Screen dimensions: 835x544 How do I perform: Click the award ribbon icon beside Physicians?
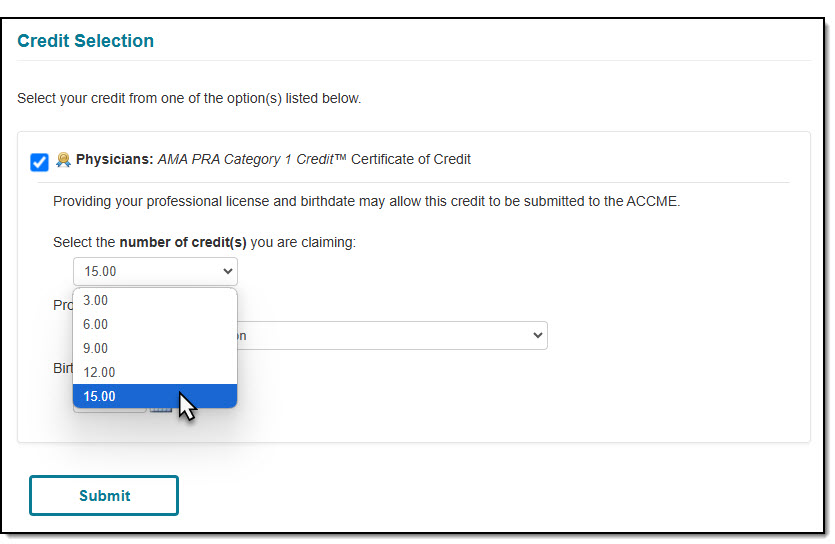[x=63, y=160]
